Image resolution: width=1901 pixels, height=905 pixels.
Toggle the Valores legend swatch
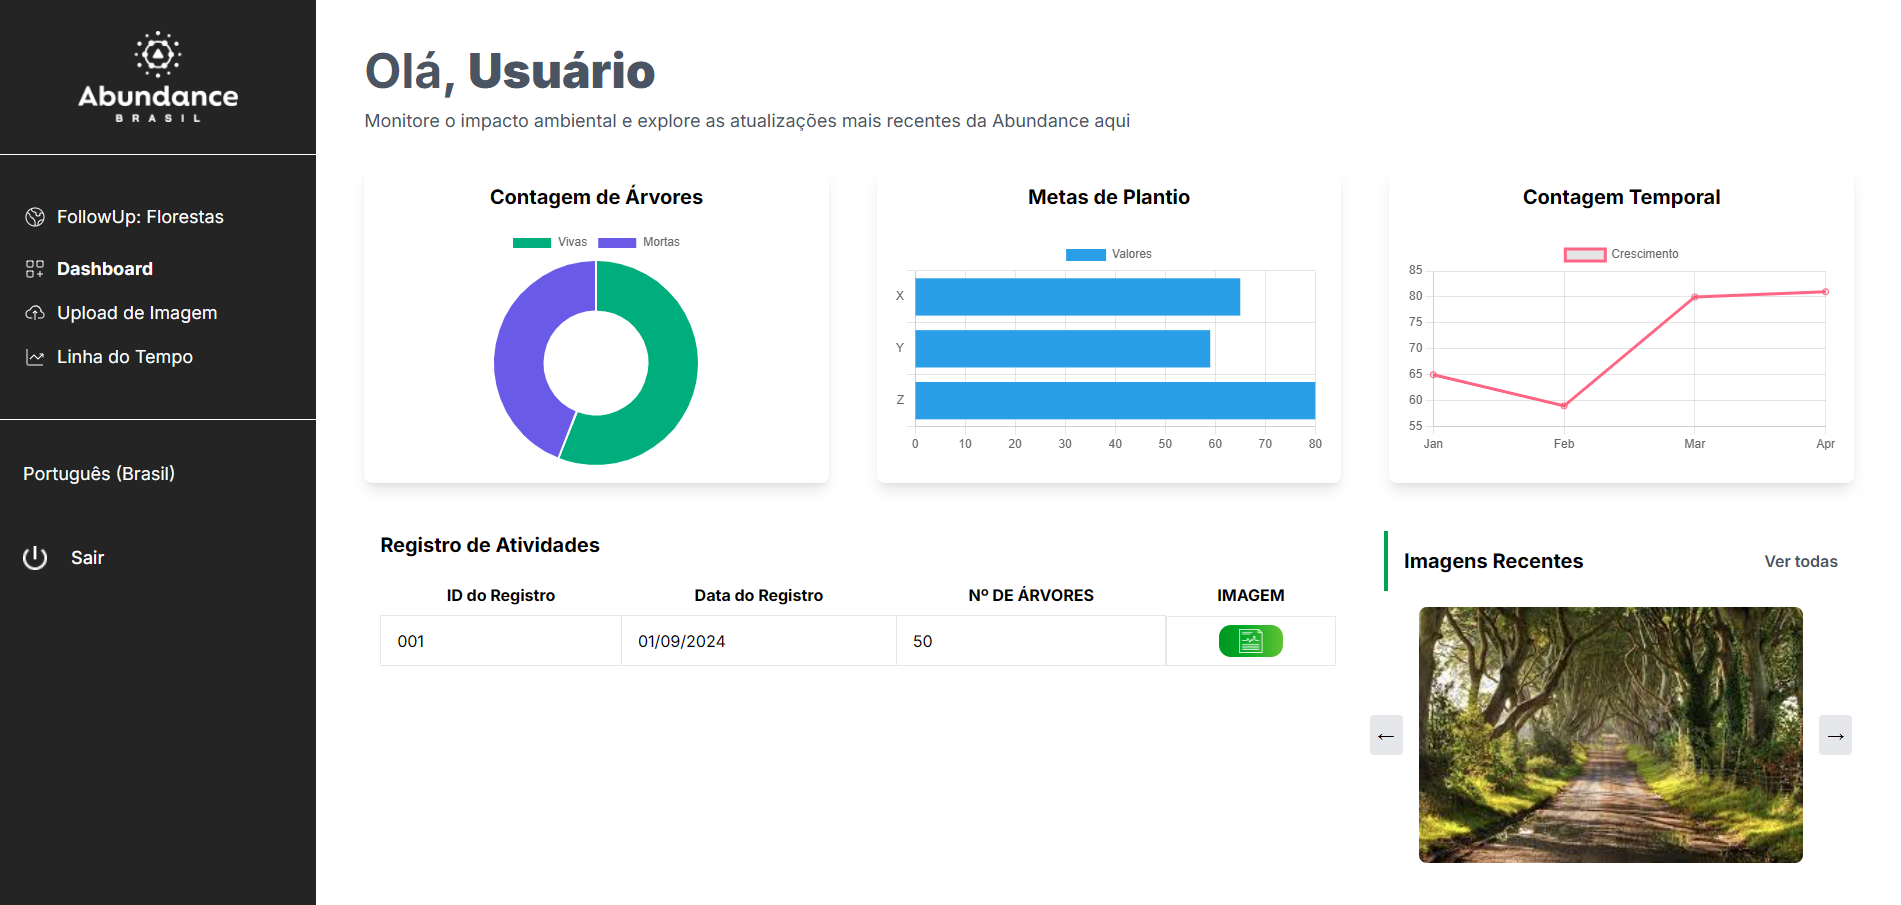tap(1086, 254)
